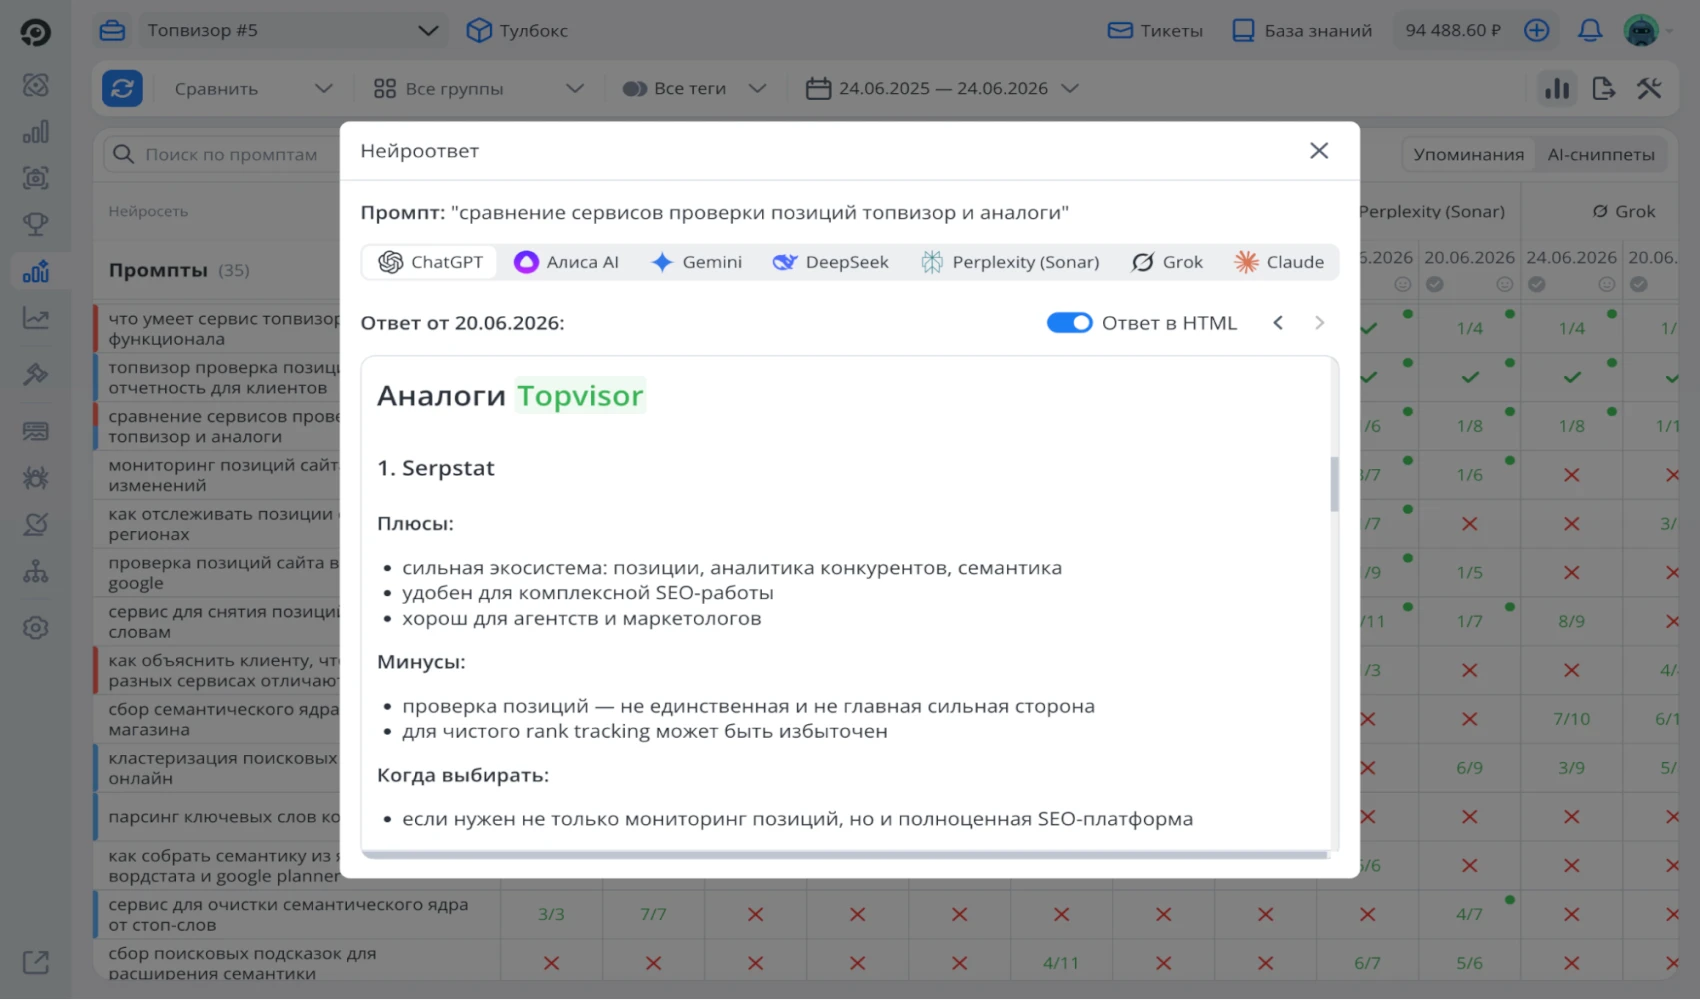The width and height of the screenshot is (1700, 1000).
Task: Close the Нейроответ dialog
Action: click(x=1319, y=150)
